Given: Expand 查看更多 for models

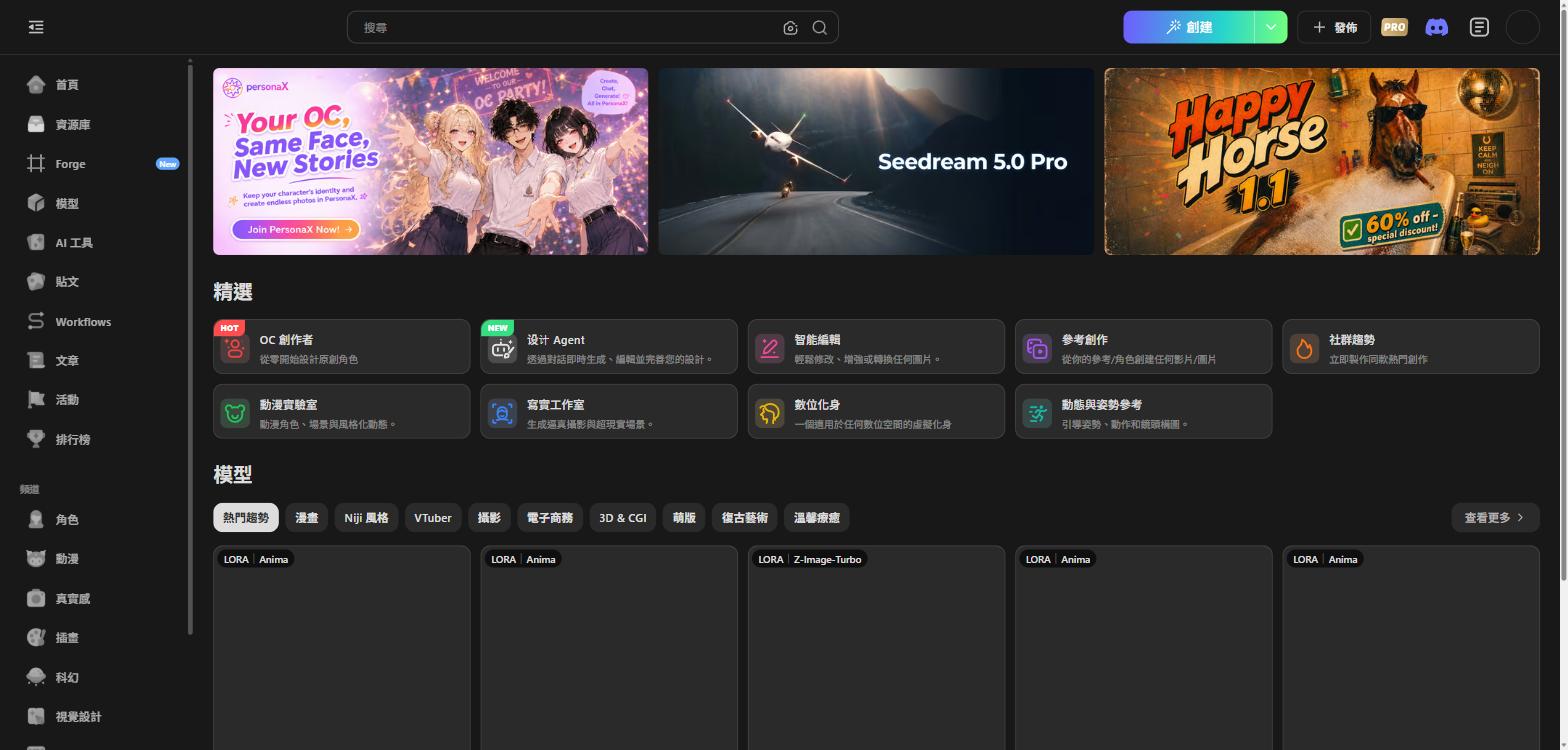Looking at the screenshot, I should point(1495,517).
